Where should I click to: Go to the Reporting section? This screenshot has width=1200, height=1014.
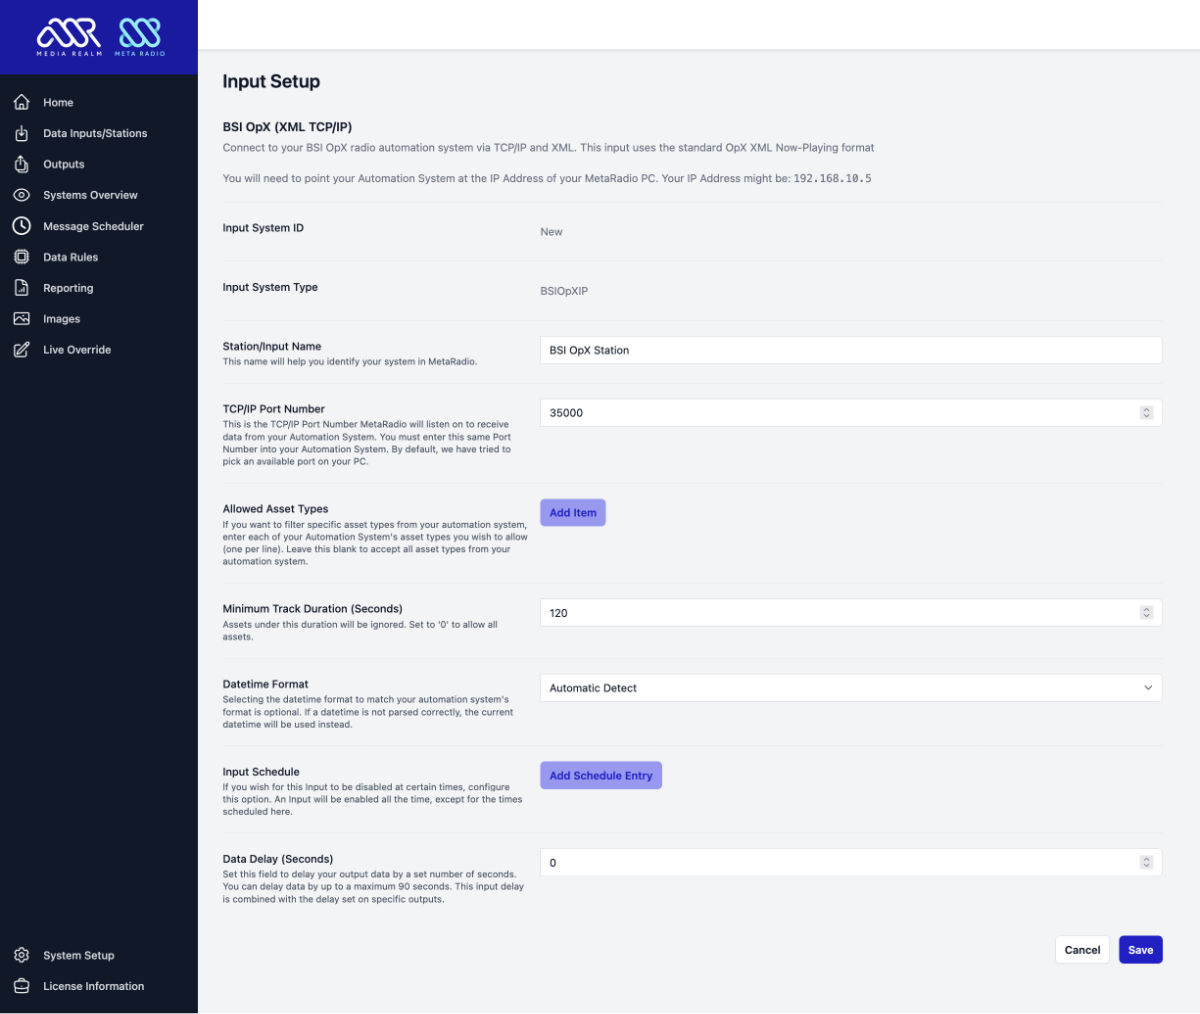[x=68, y=288]
